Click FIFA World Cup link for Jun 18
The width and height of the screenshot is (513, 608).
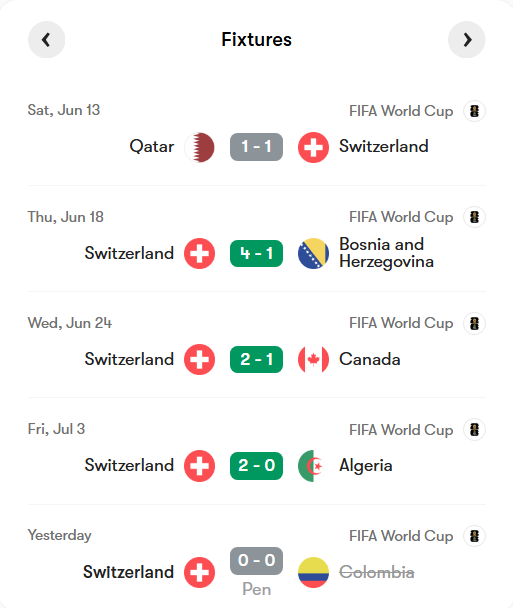[401, 218]
